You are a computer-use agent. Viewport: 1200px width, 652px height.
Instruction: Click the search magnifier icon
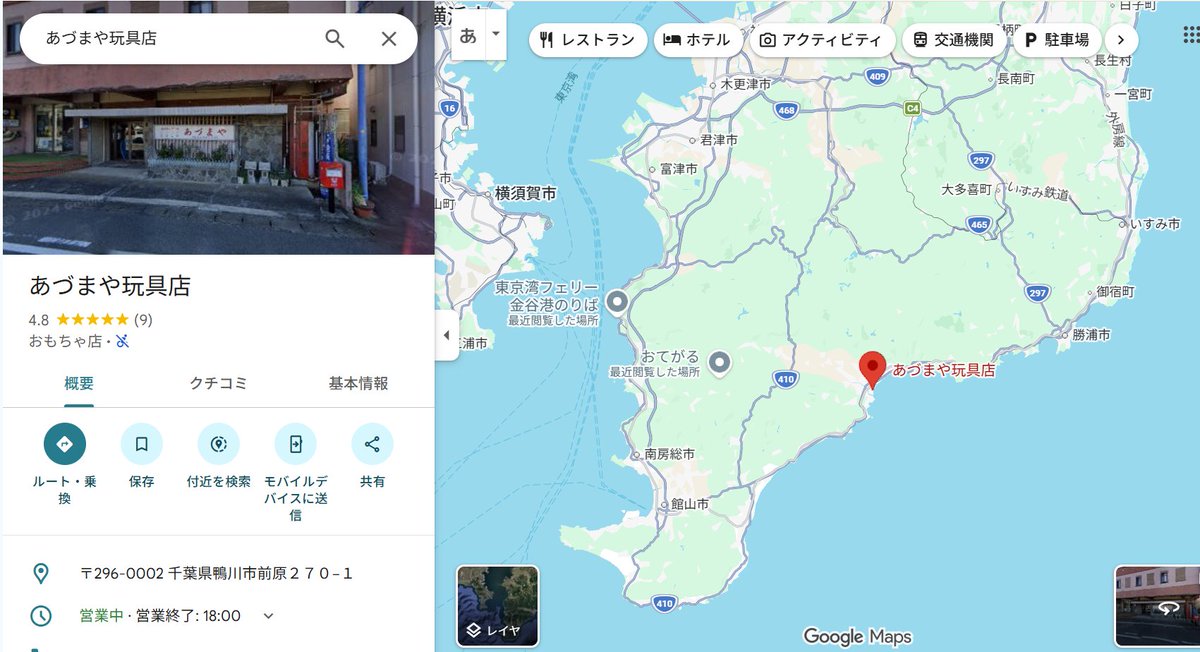tap(334, 37)
